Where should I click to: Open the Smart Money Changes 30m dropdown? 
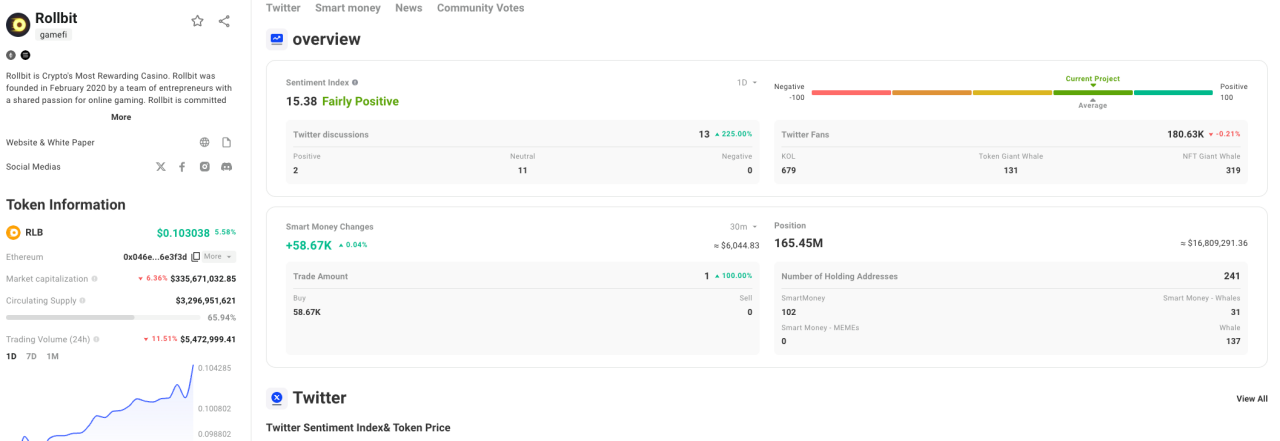744,227
